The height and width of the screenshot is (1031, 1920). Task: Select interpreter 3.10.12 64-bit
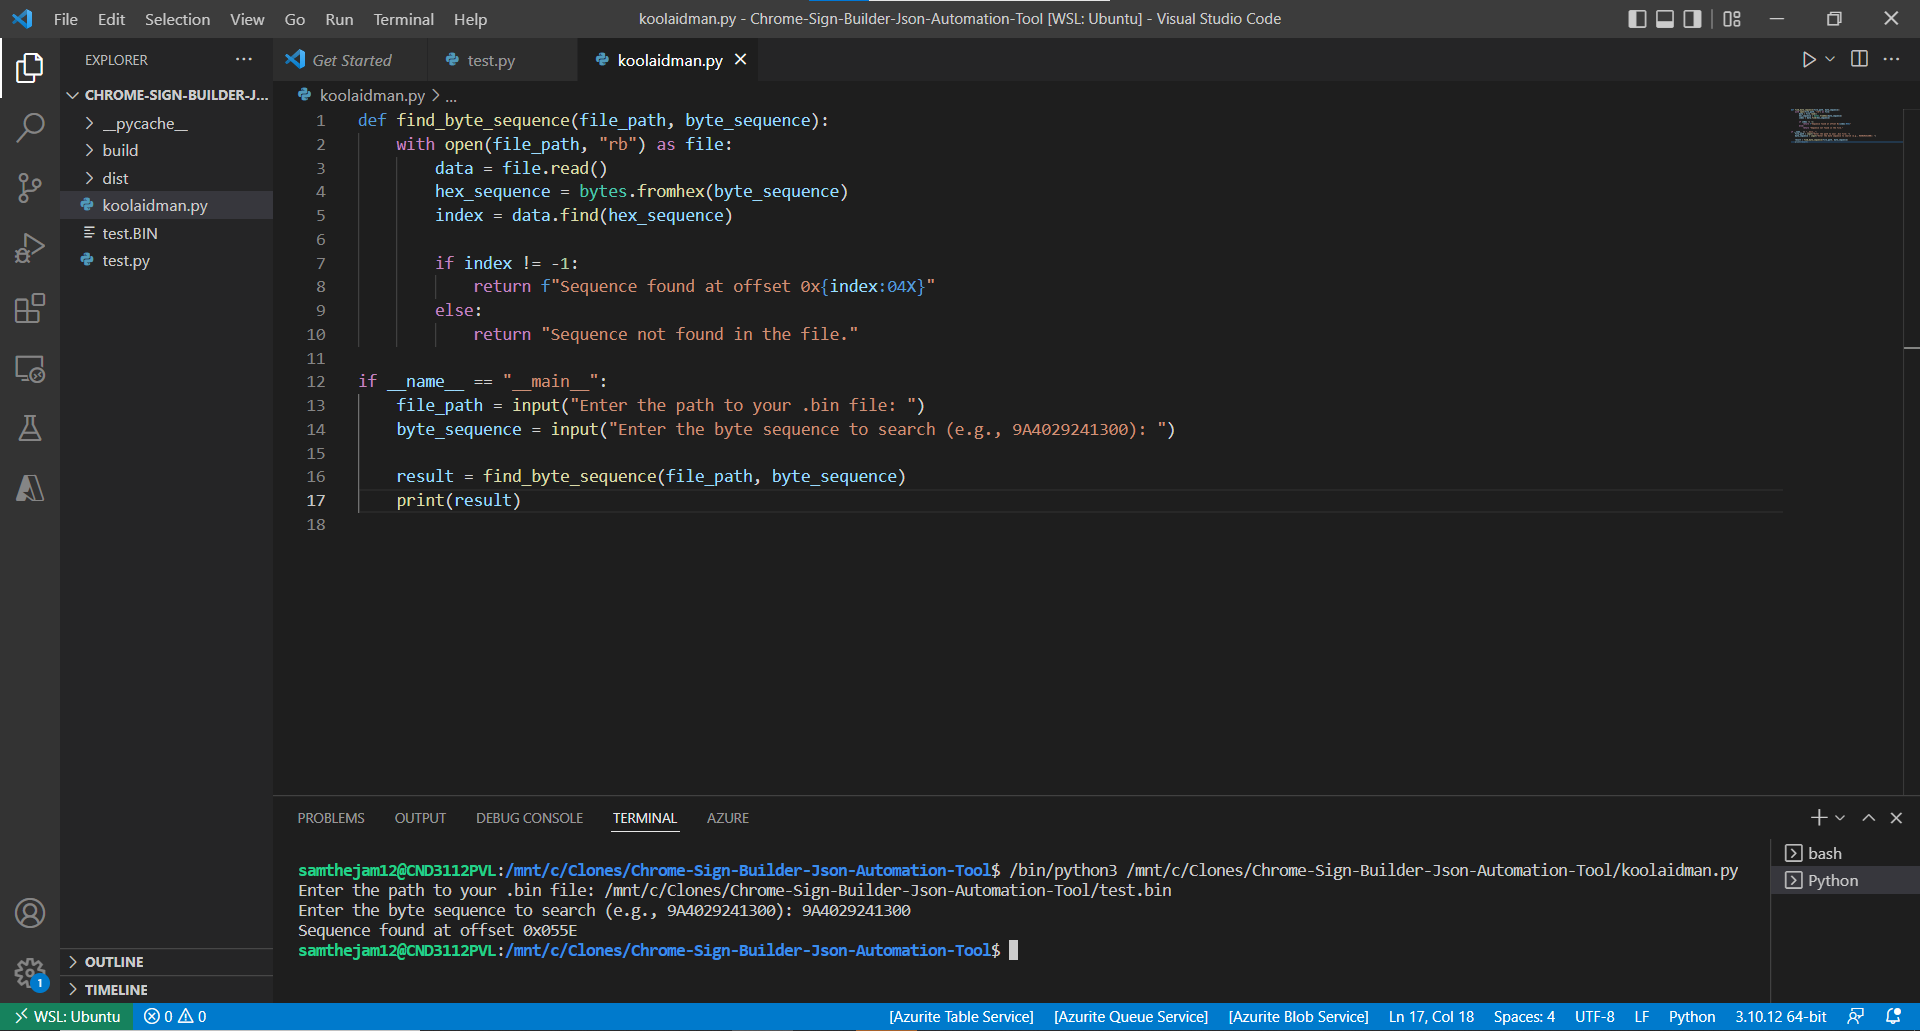1780,1016
